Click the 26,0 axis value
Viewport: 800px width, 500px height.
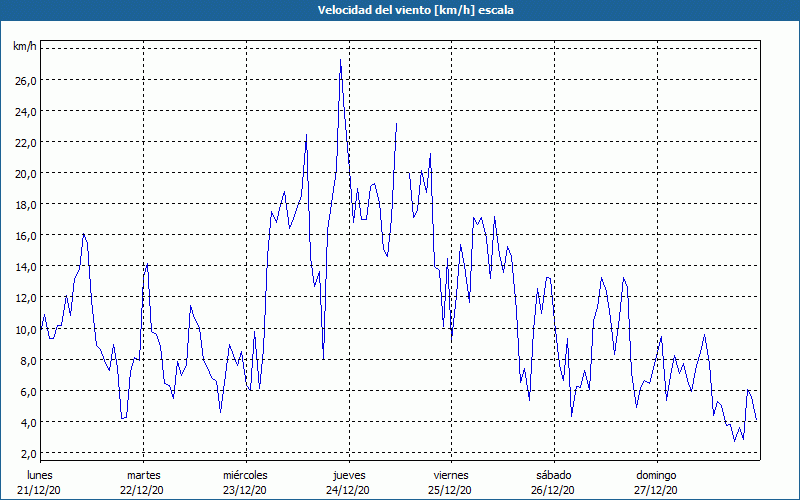click(26, 81)
